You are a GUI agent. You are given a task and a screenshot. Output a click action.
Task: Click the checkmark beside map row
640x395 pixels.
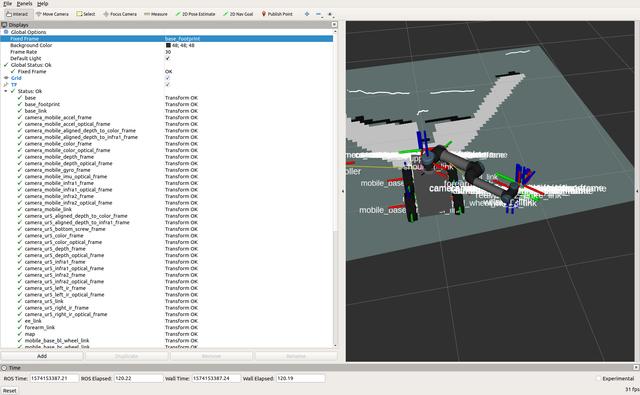[x=20, y=334]
